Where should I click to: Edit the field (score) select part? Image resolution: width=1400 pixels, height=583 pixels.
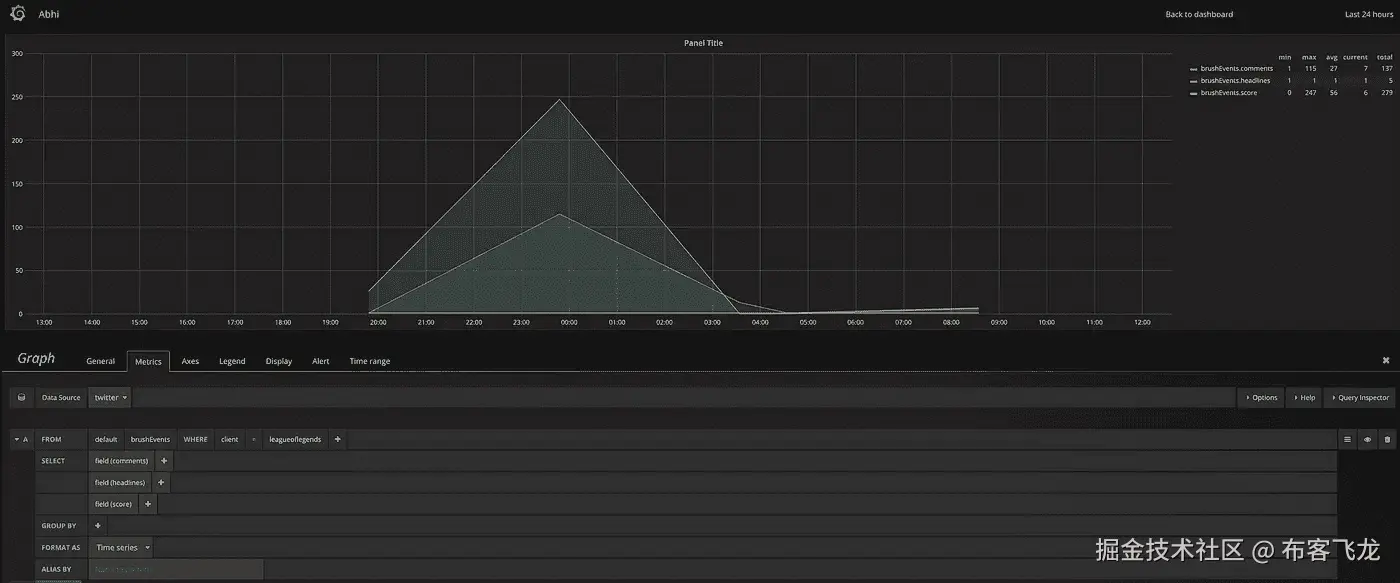tap(114, 504)
